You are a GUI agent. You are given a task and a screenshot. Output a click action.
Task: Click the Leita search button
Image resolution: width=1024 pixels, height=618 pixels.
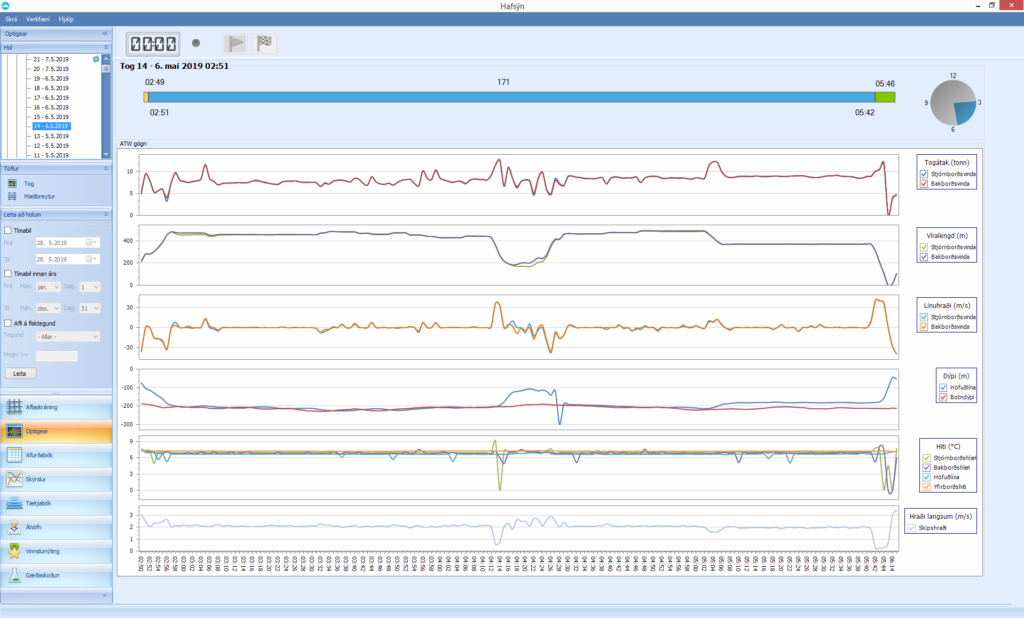pos(20,374)
